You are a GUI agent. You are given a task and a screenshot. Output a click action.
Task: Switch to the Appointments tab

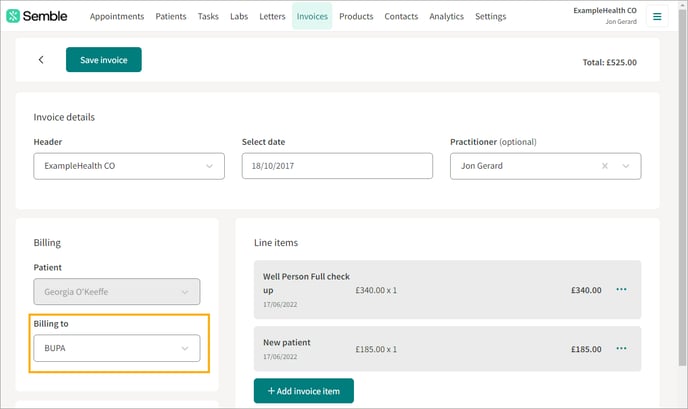click(117, 16)
